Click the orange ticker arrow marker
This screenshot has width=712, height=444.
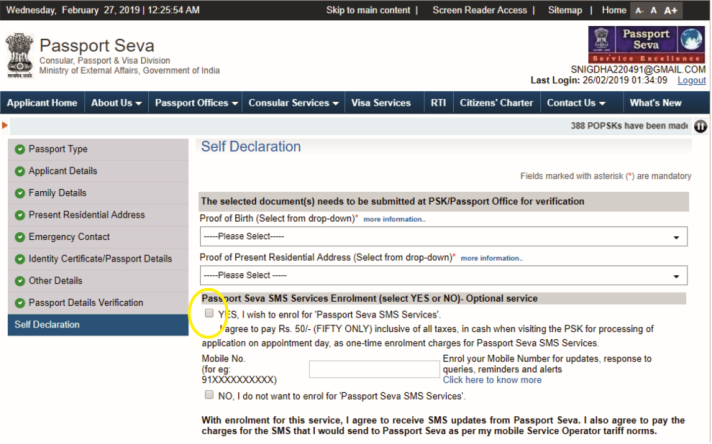click(x=5, y=125)
